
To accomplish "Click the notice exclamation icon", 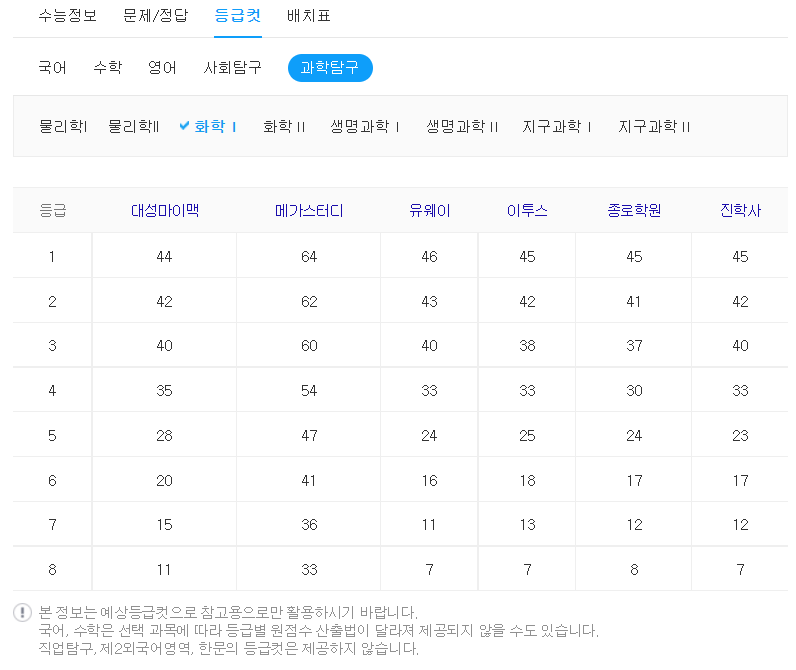I will [x=22, y=613].
